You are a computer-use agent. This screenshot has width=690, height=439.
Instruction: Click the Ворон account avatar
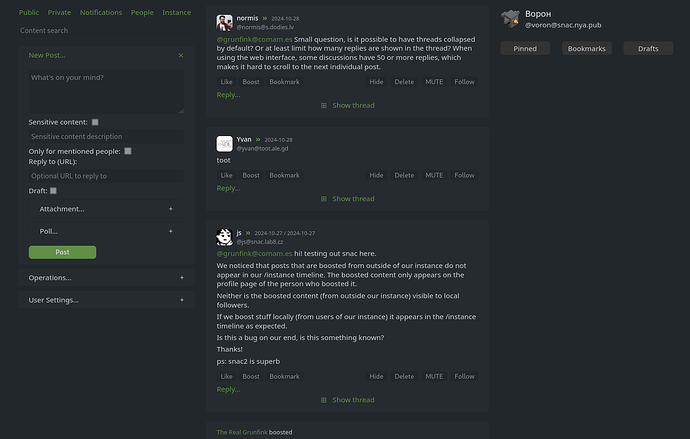point(510,18)
